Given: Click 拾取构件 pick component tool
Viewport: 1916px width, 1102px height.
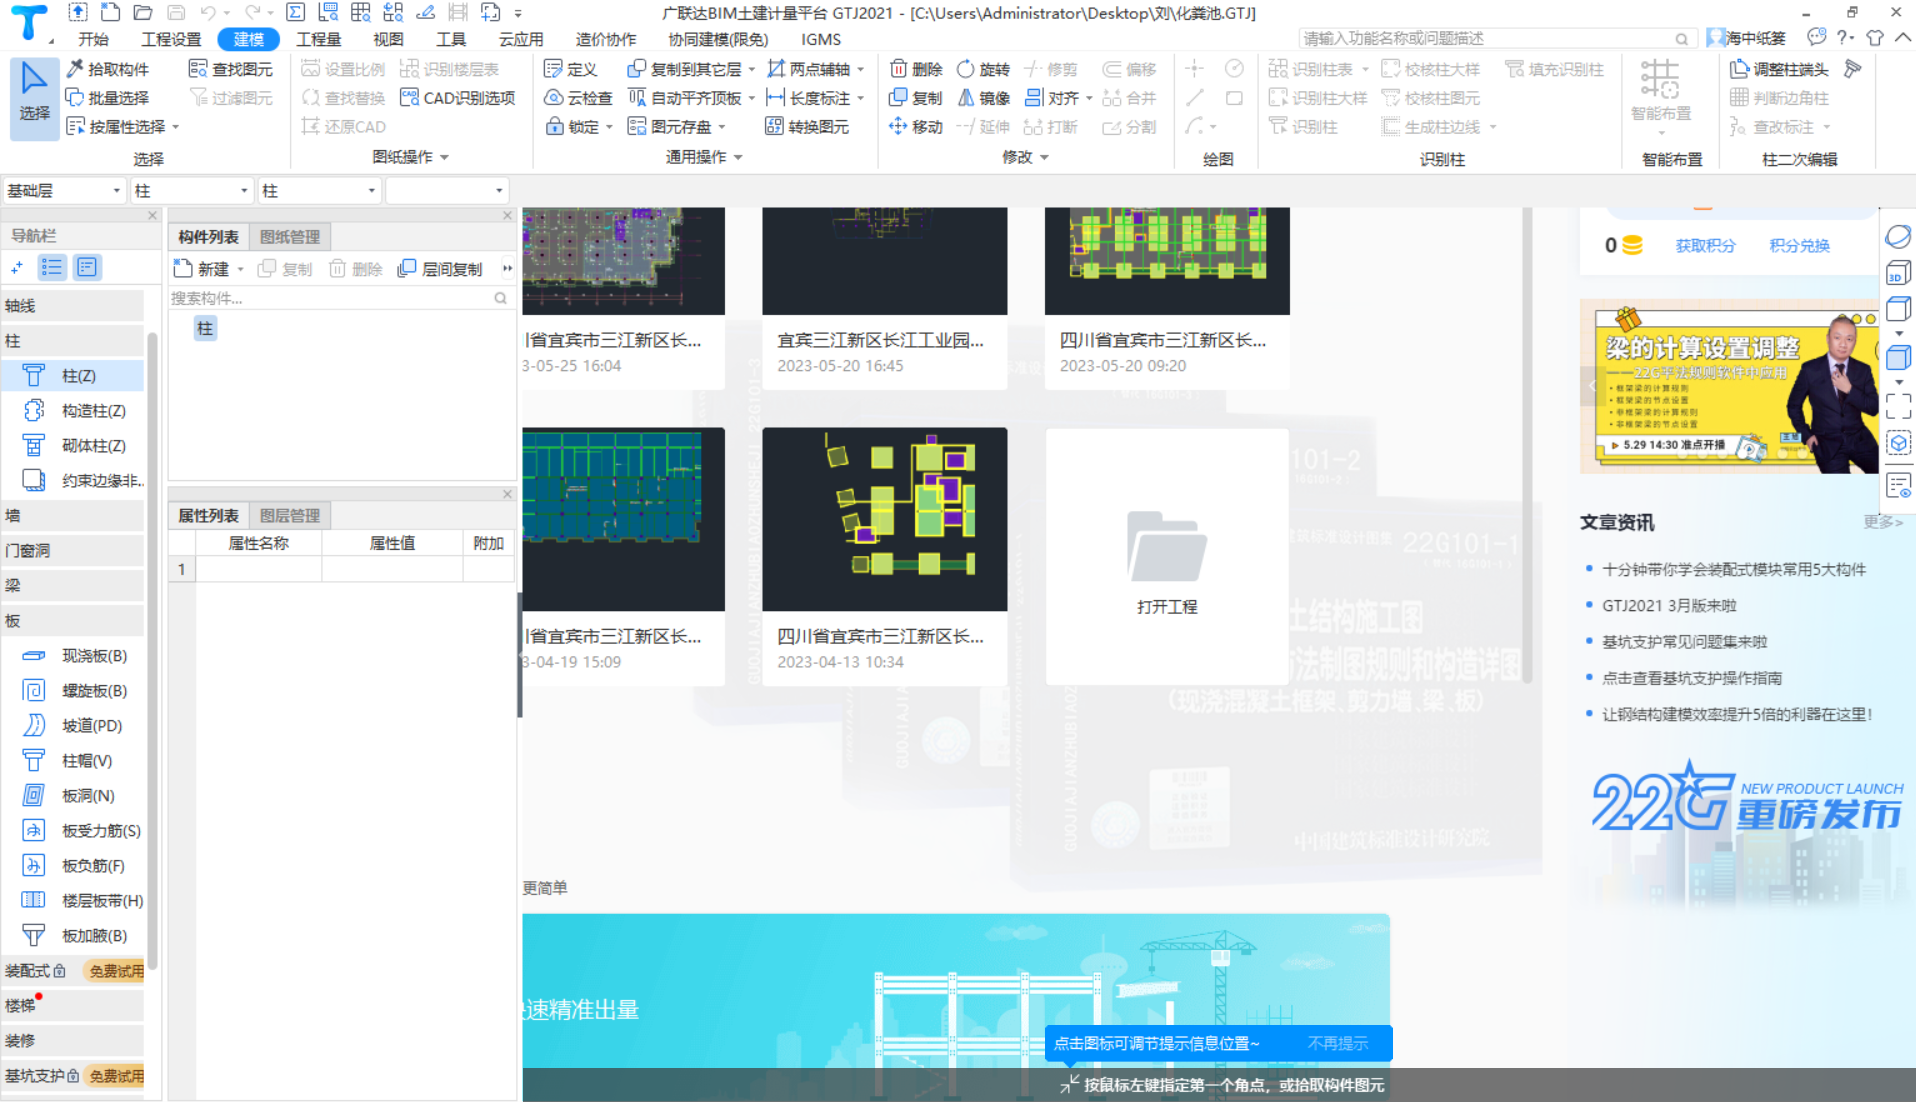Looking at the screenshot, I should click(x=107, y=69).
